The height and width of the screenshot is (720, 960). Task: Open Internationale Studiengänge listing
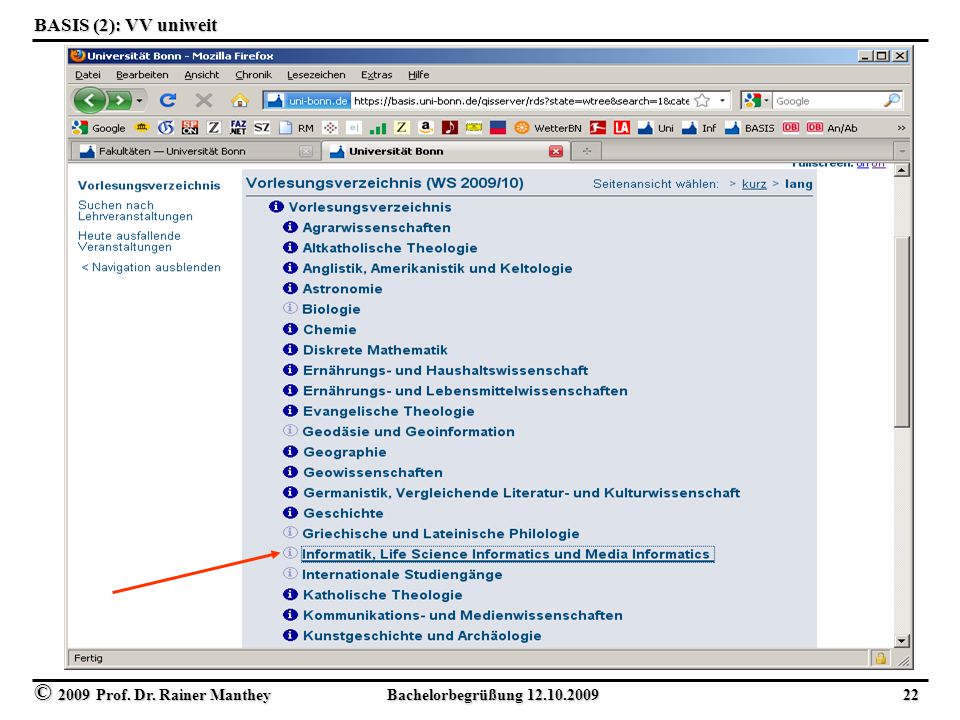(402, 574)
